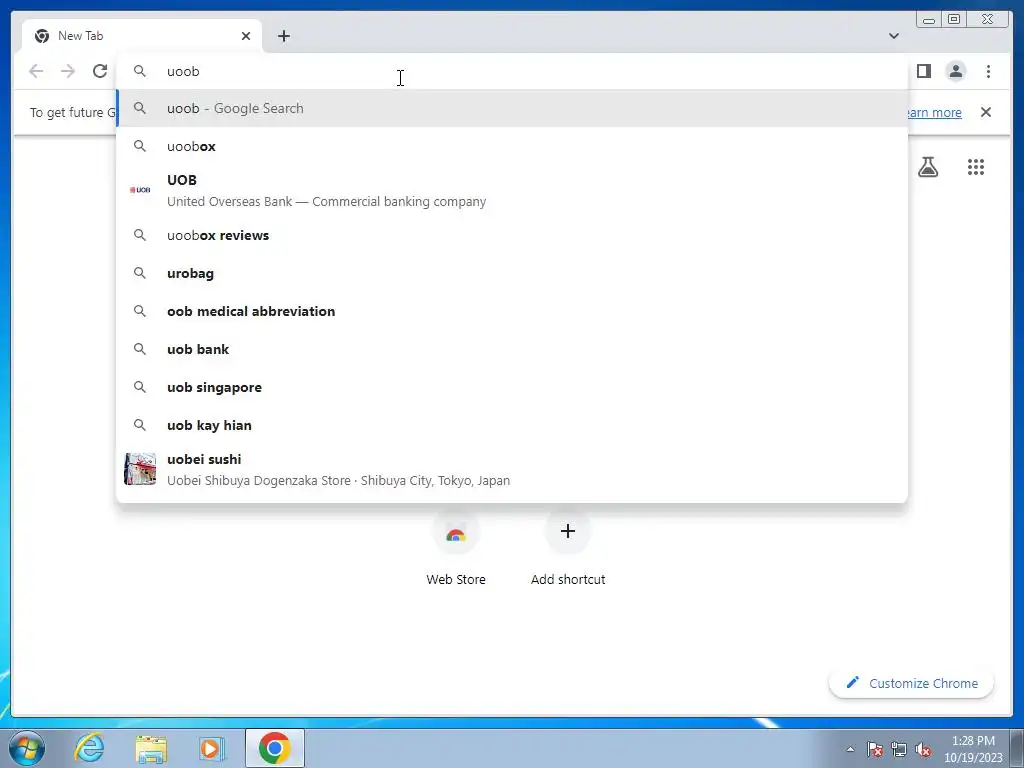Viewport: 1024px width, 768px height.
Task: Show hidden tray icons arrow
Action: point(850,749)
